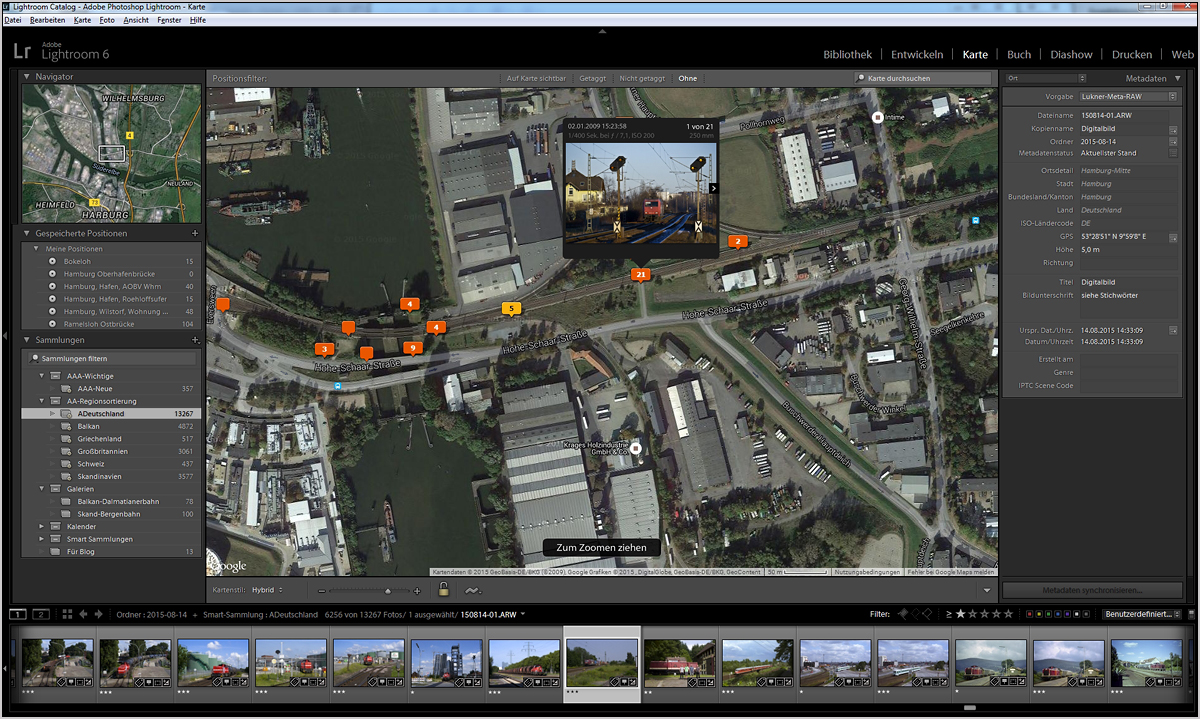This screenshot has width=1200, height=719.
Task: Click the yellow map pin labeled 5
Action: pos(511,309)
